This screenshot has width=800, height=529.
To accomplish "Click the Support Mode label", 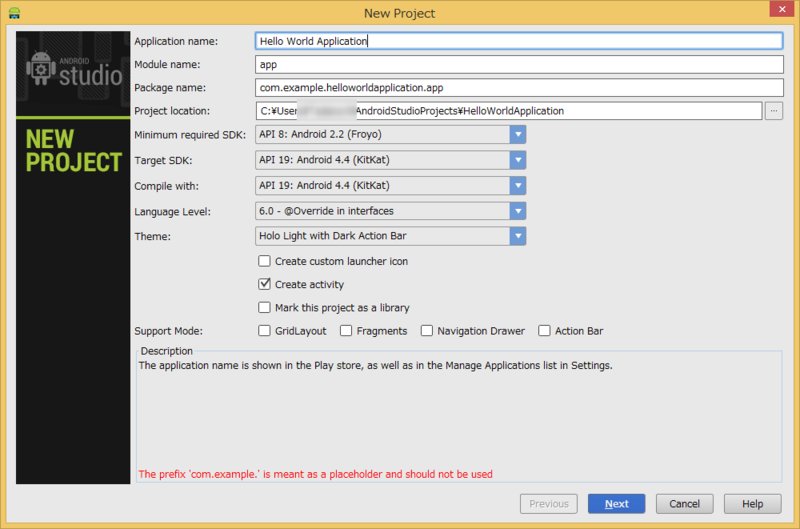I will tap(168, 331).
